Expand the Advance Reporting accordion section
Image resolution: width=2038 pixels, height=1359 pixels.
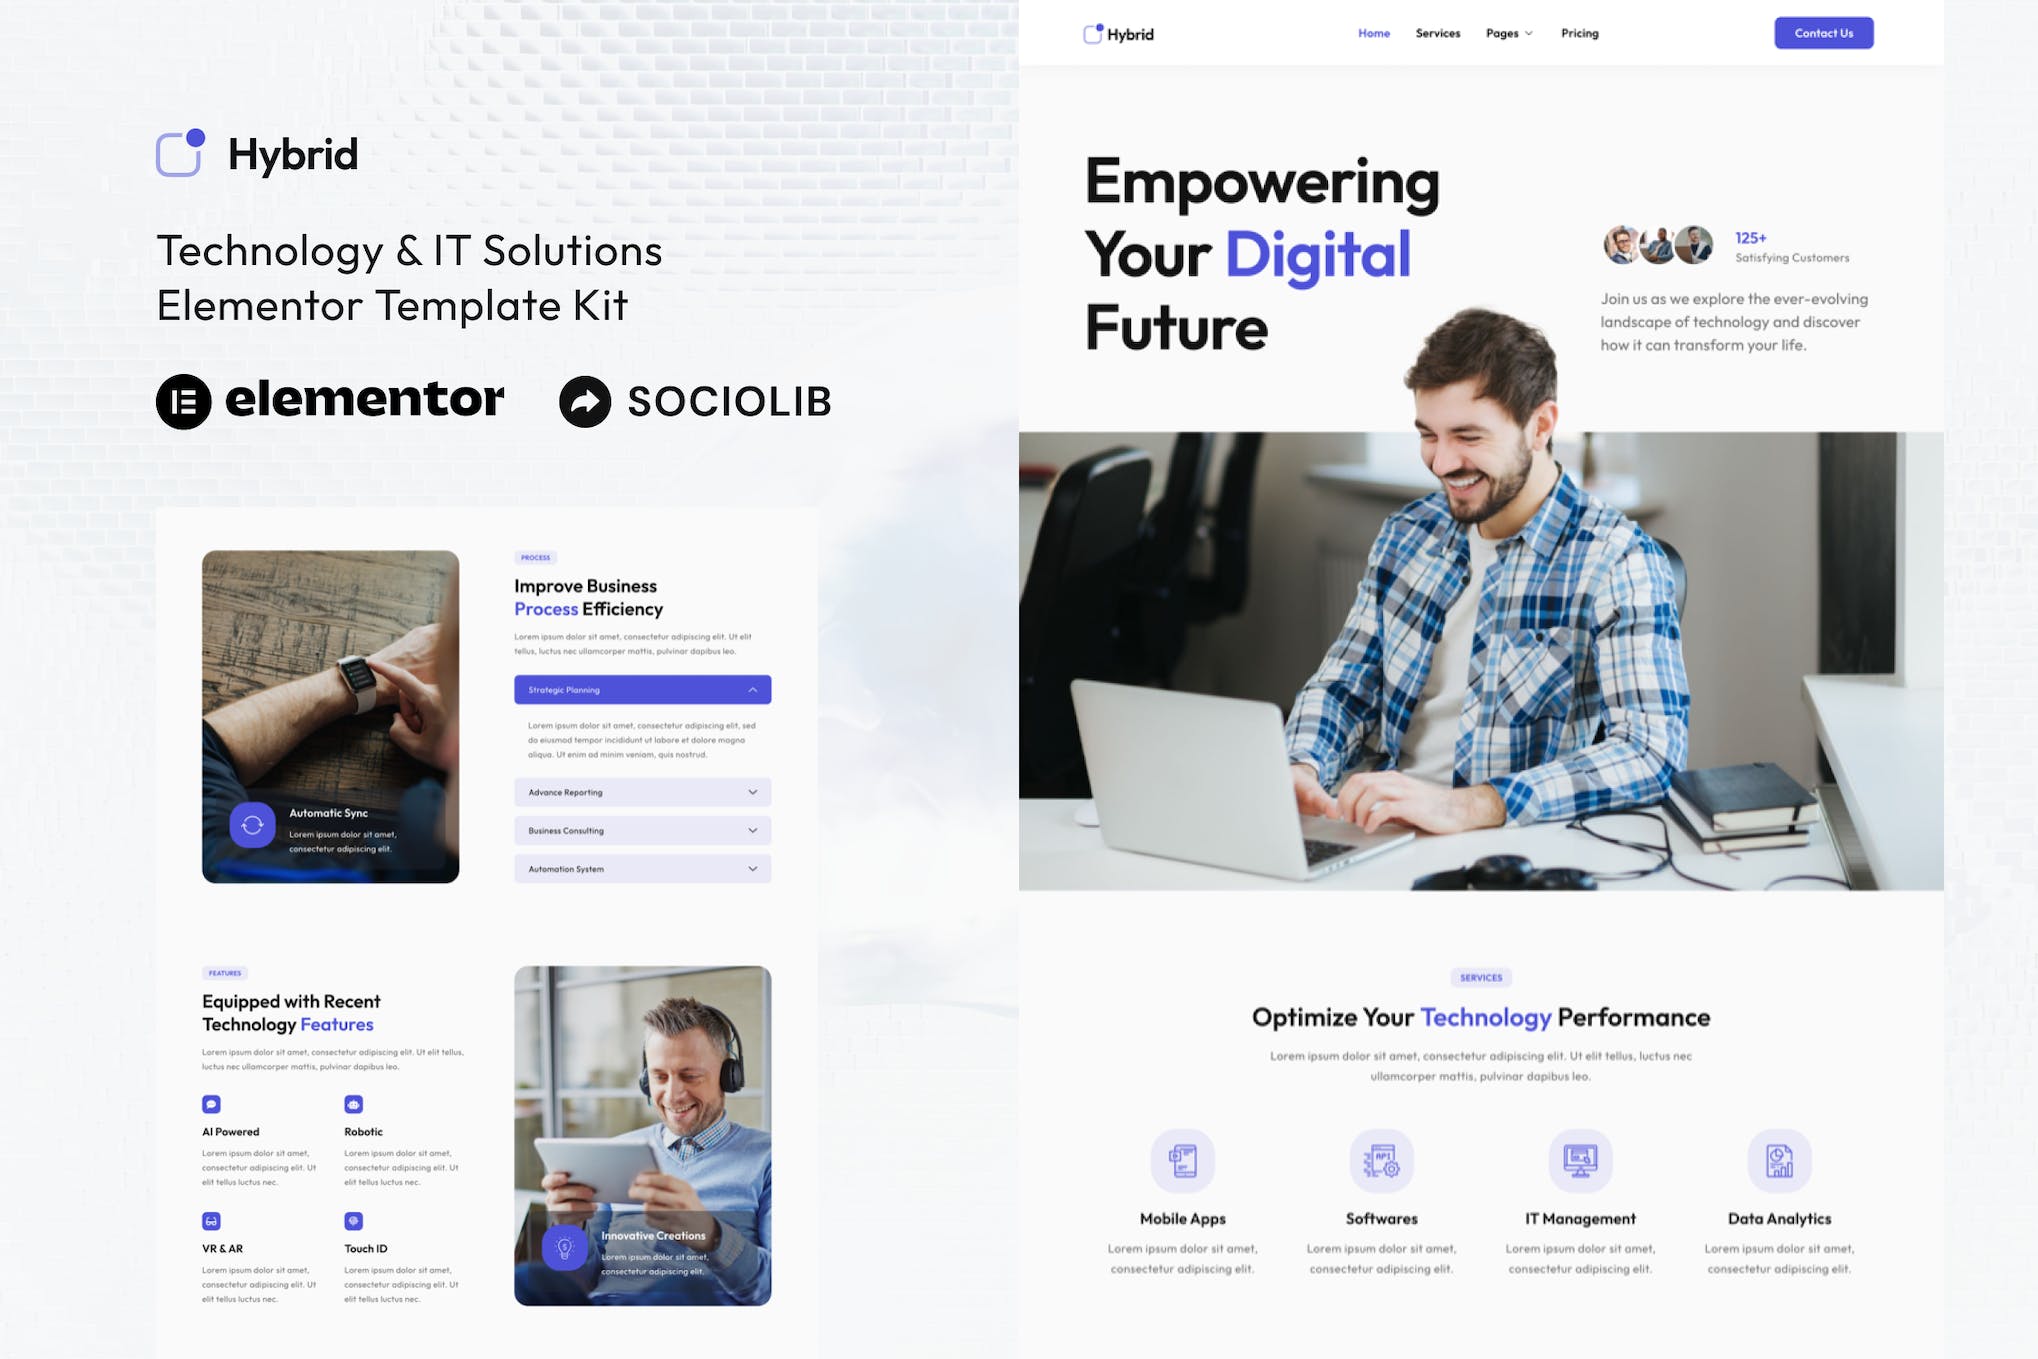638,790
